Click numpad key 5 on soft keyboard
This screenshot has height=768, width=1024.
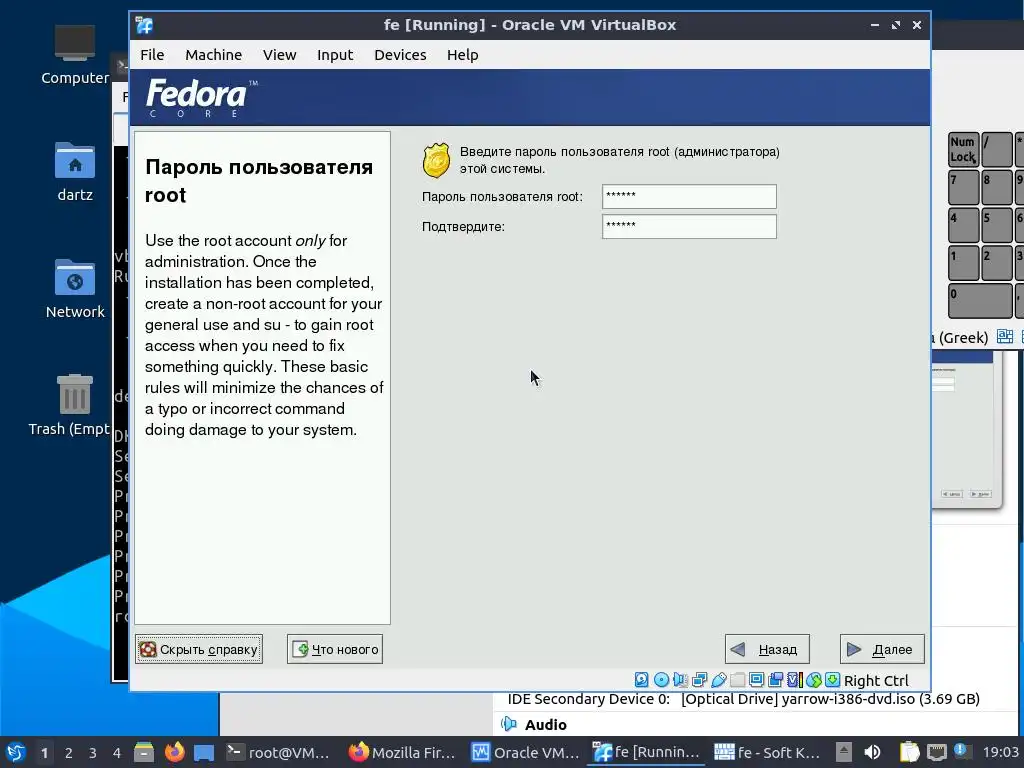[997, 225]
